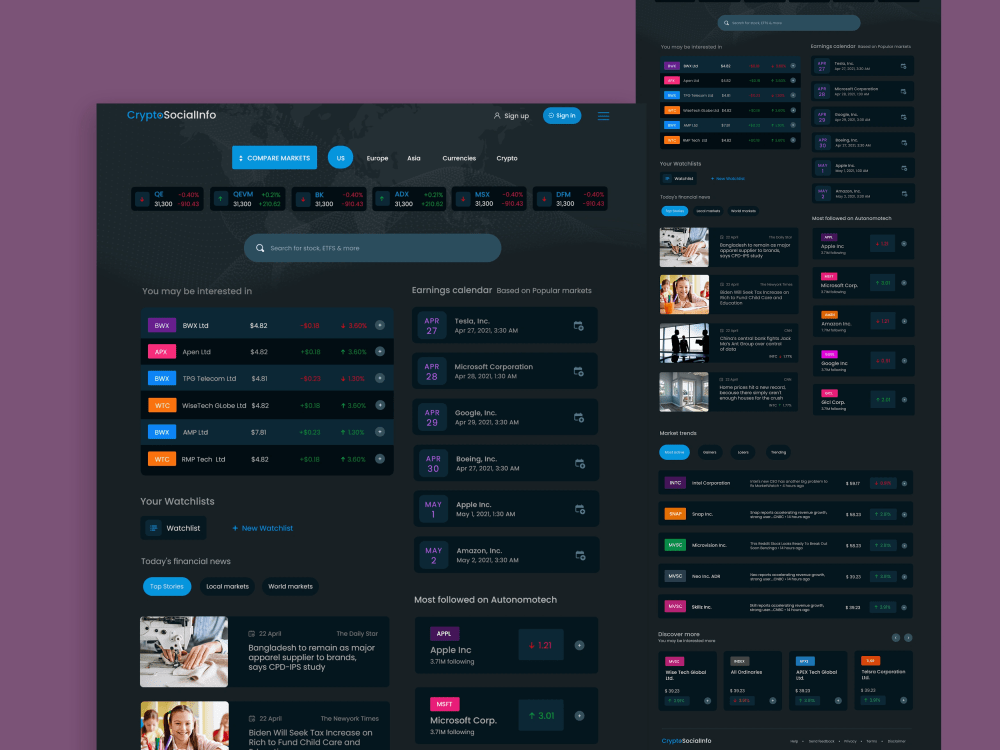Image resolution: width=1000 pixels, height=750 pixels.
Task: Click the BWX tag on TPG Telecom row
Action: point(162,378)
